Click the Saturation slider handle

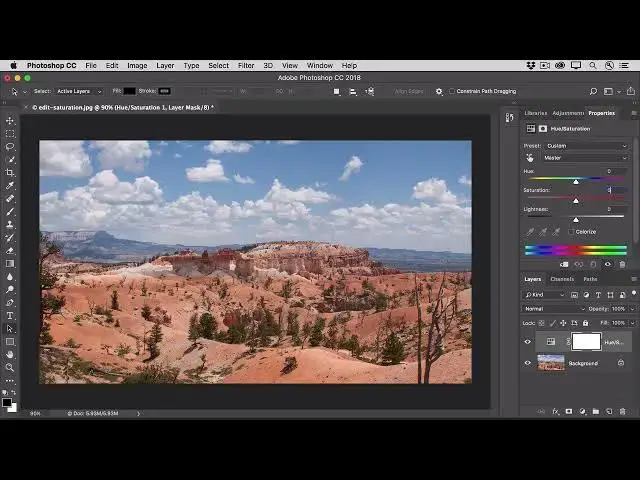576,201
